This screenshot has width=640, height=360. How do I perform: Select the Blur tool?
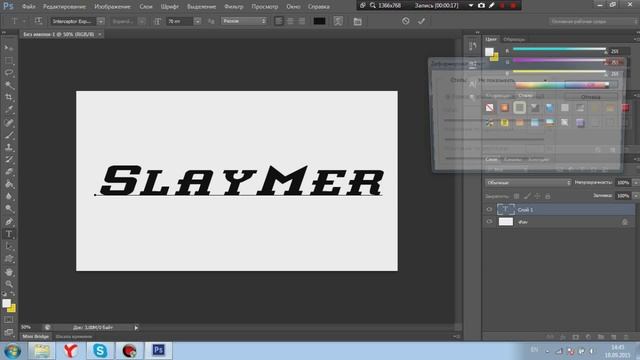tap(9, 196)
